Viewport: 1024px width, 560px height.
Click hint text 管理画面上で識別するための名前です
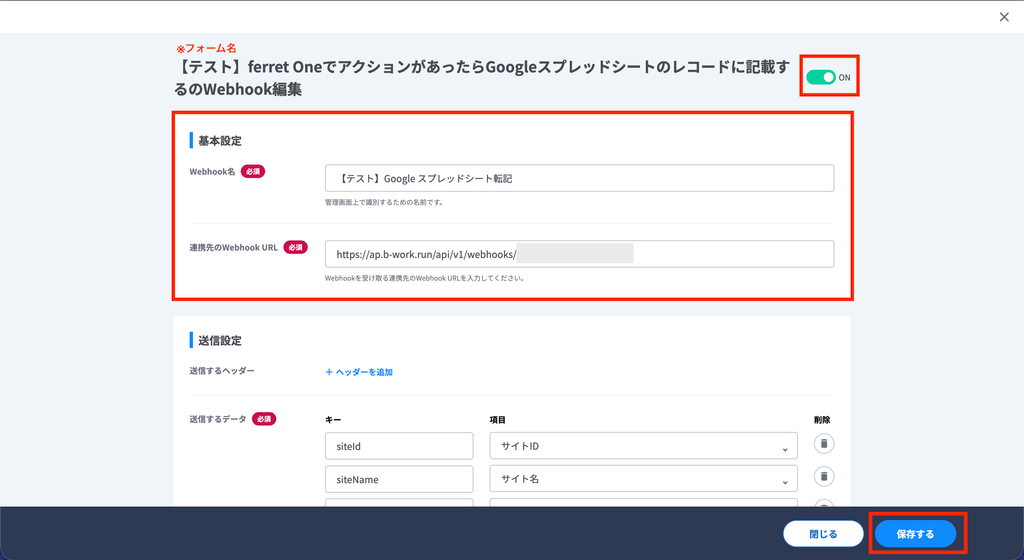[x=385, y=202]
